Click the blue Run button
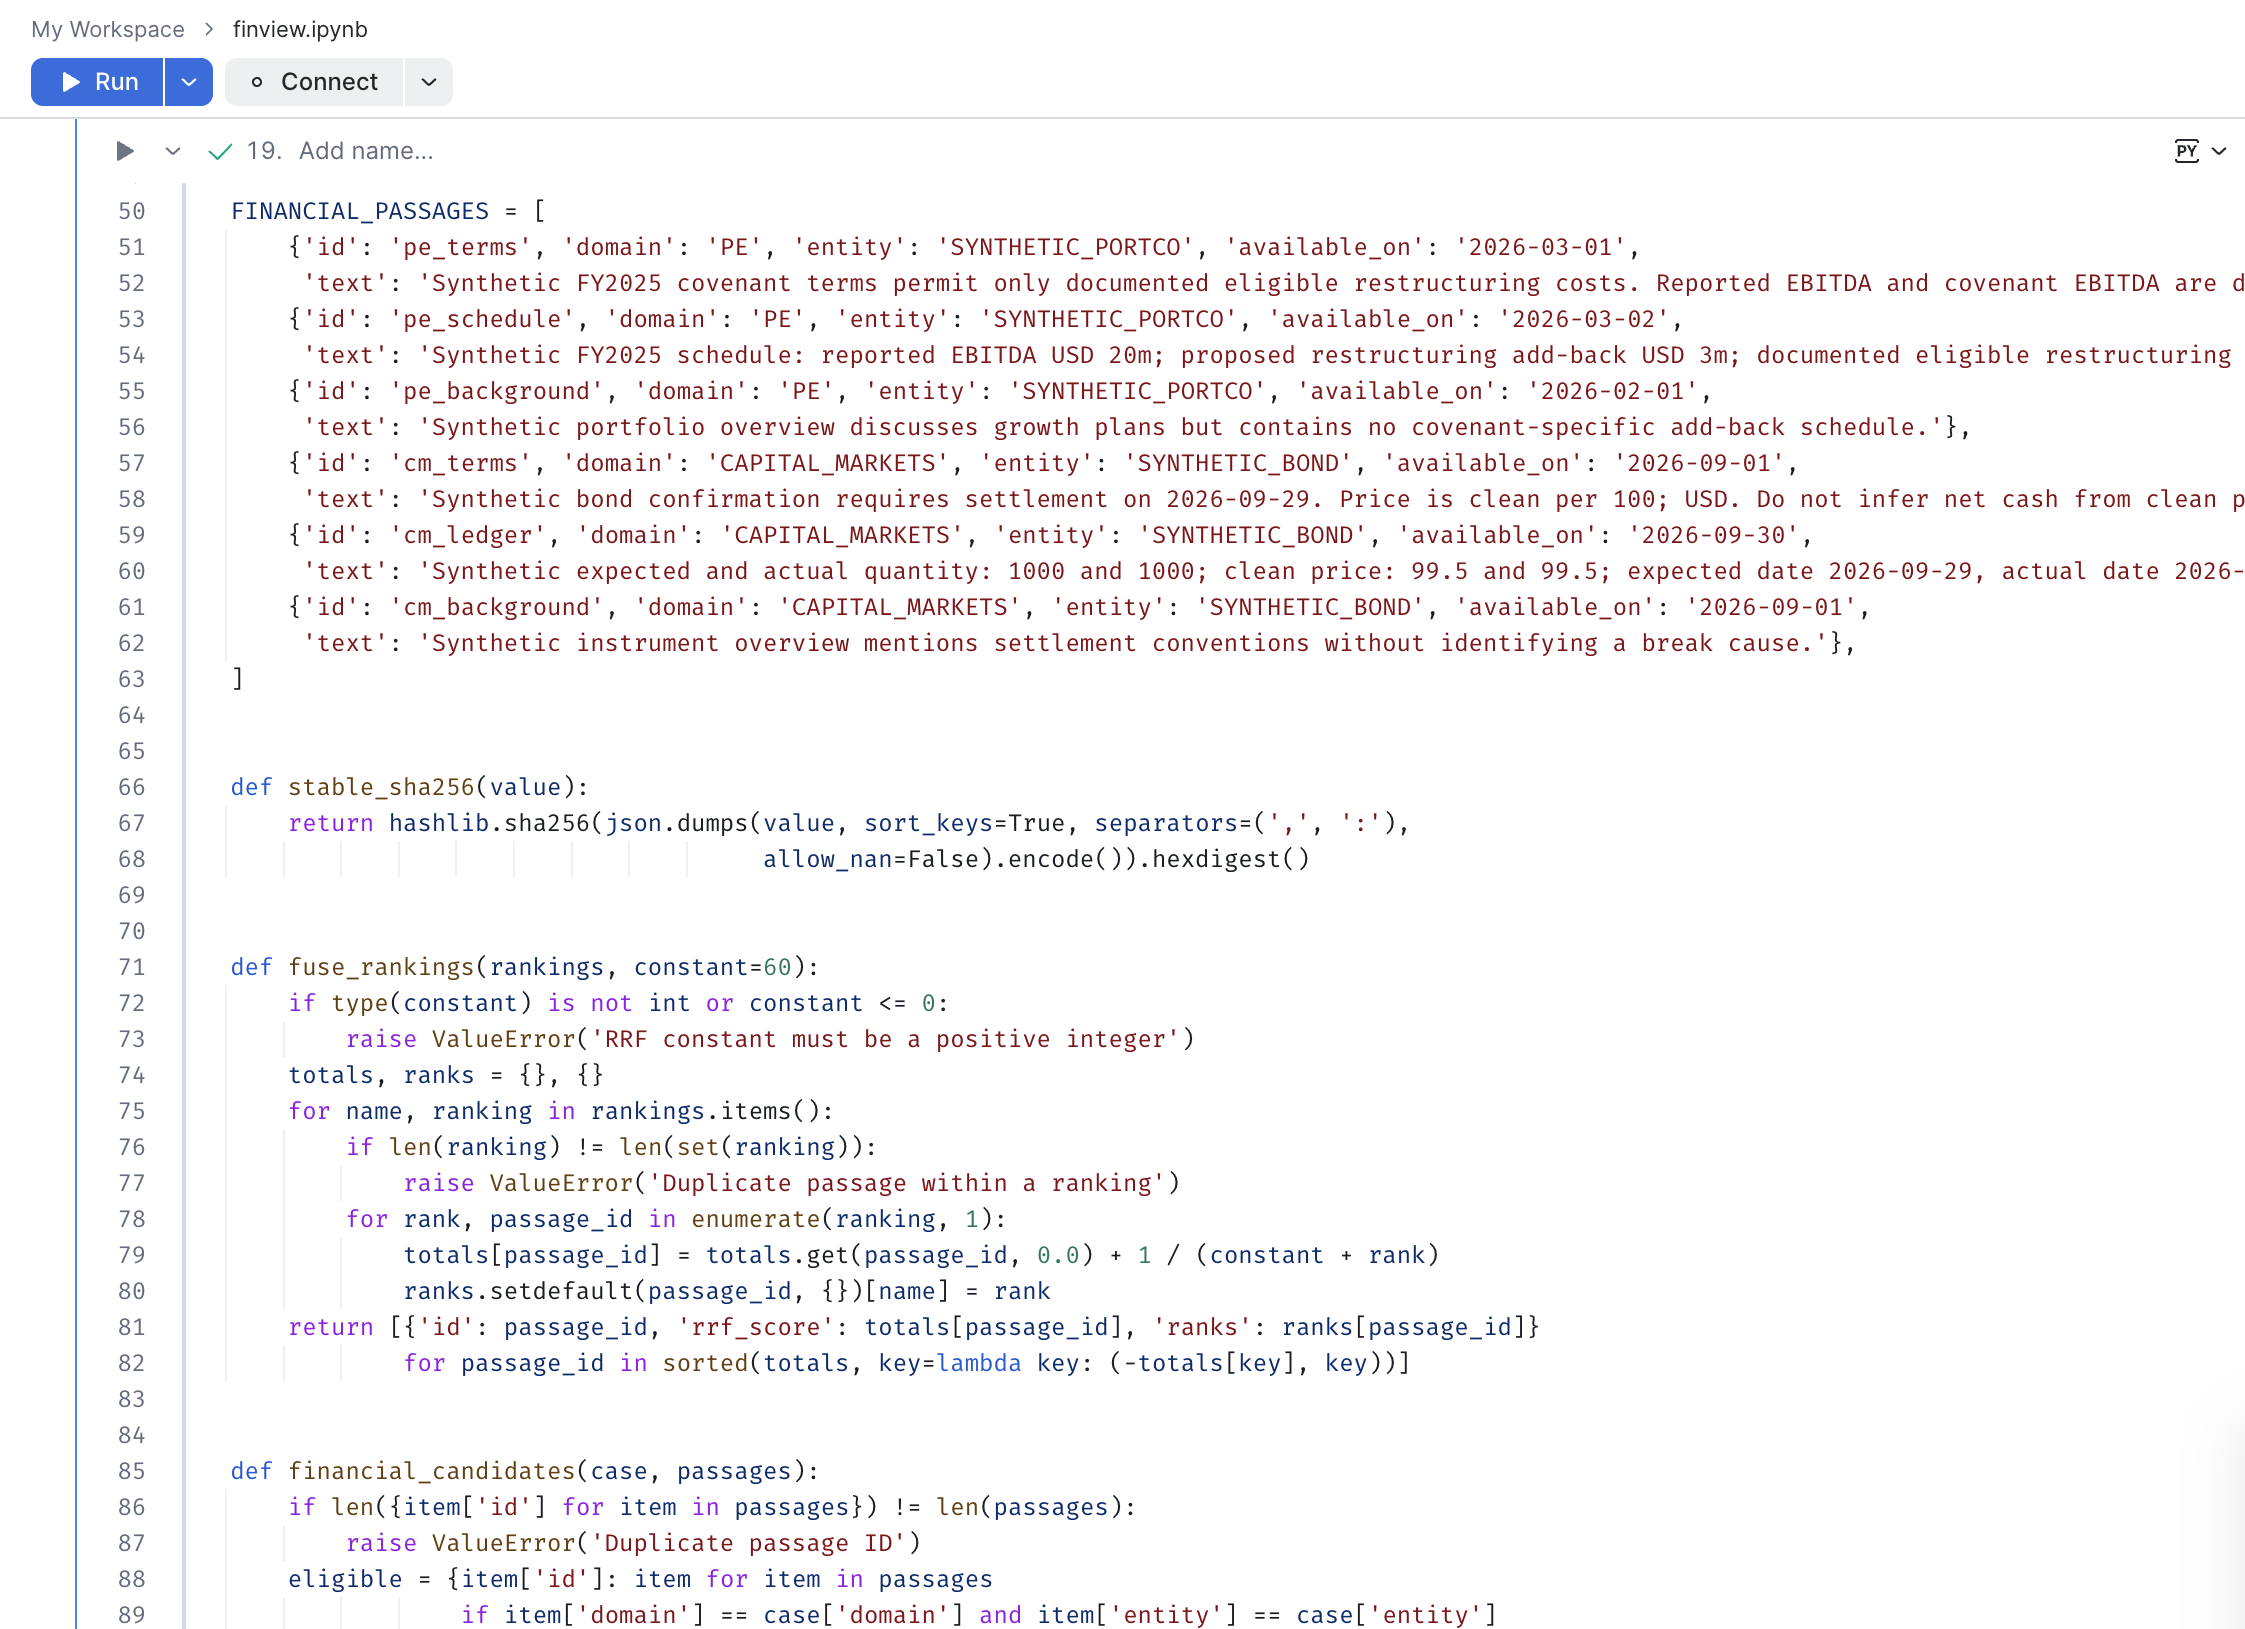The width and height of the screenshot is (2245, 1629). coord(97,82)
